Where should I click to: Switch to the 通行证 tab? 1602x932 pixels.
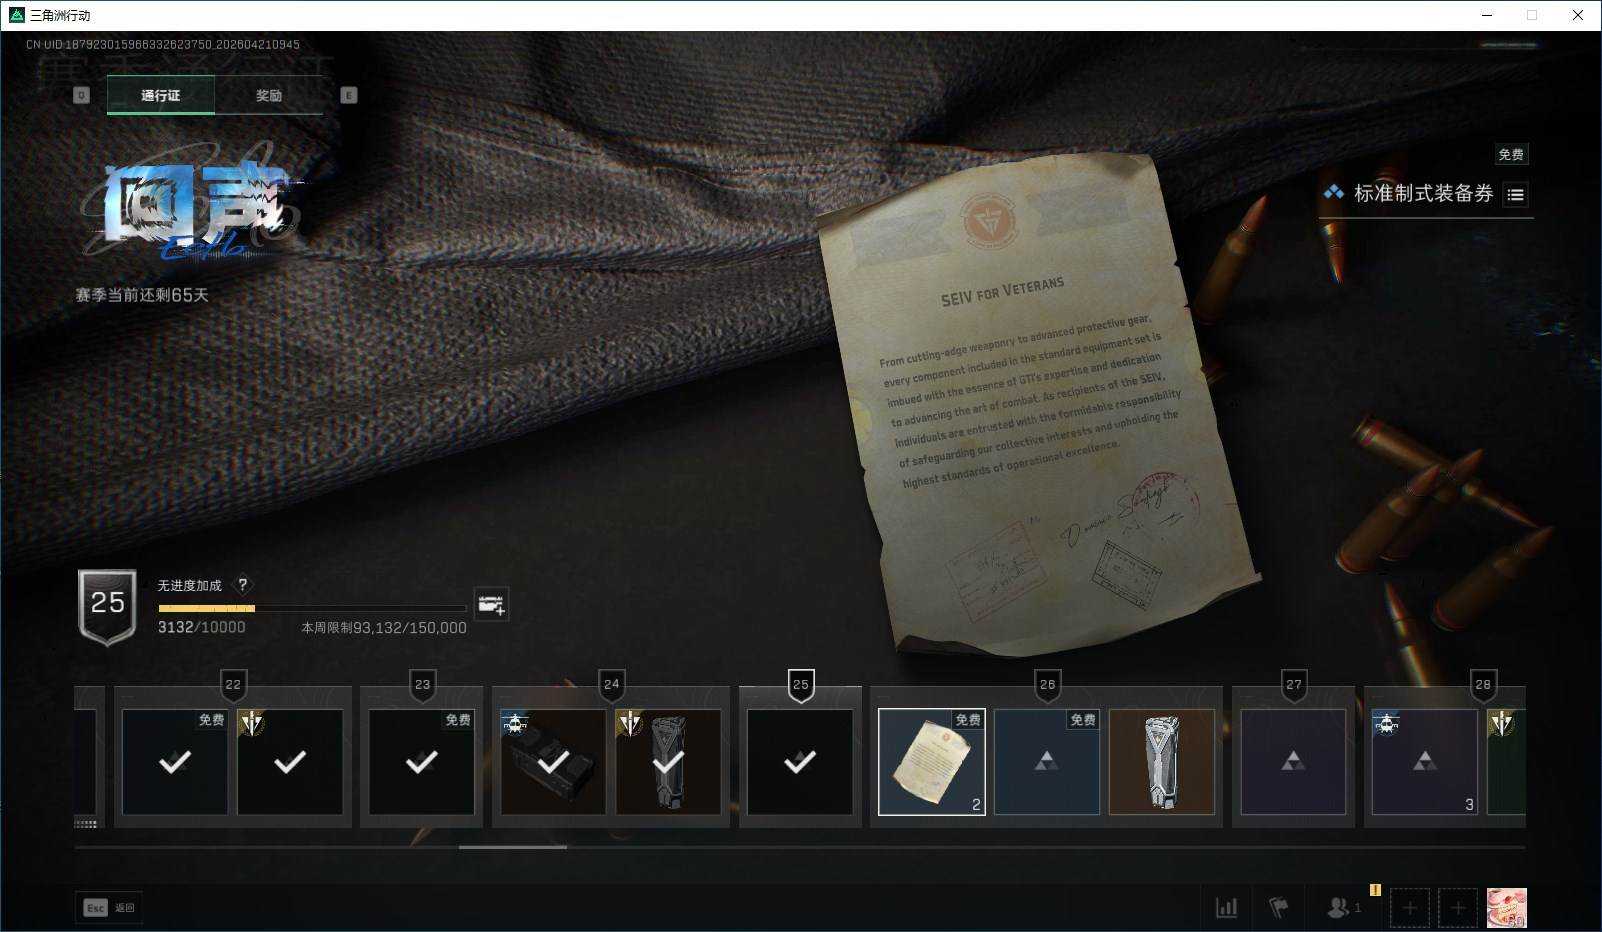pos(161,96)
